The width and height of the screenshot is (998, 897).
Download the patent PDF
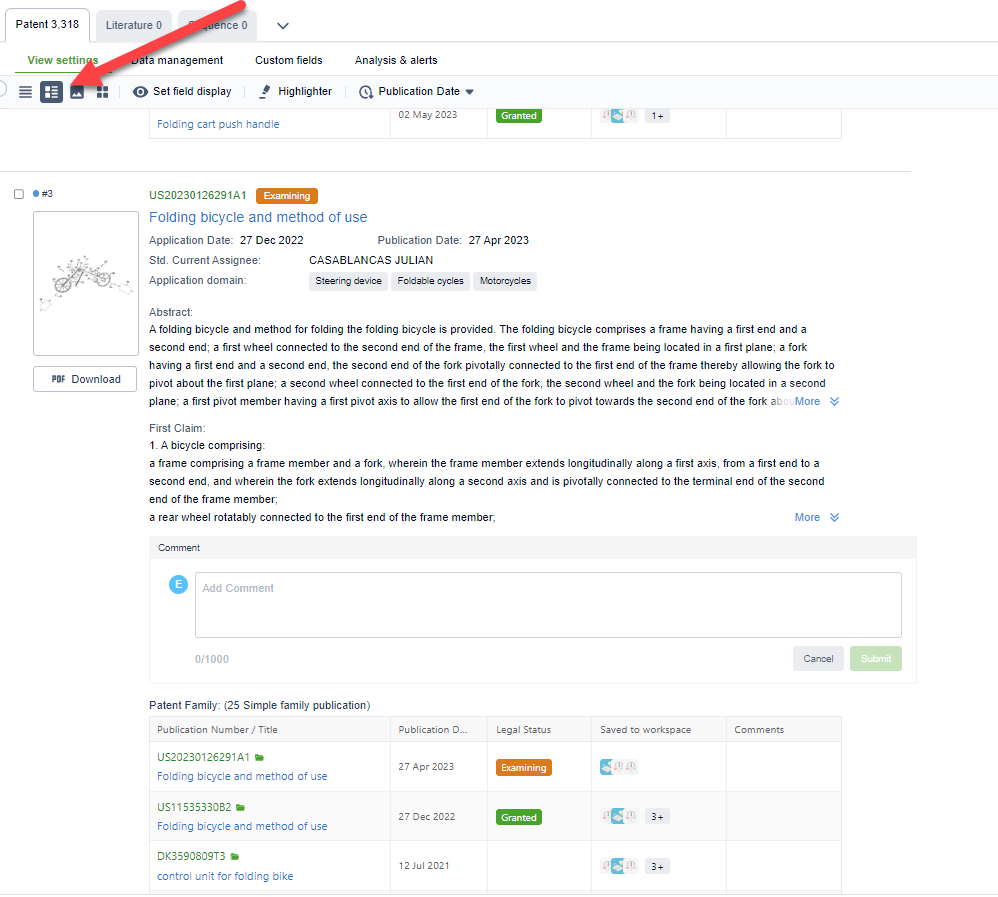coord(85,379)
